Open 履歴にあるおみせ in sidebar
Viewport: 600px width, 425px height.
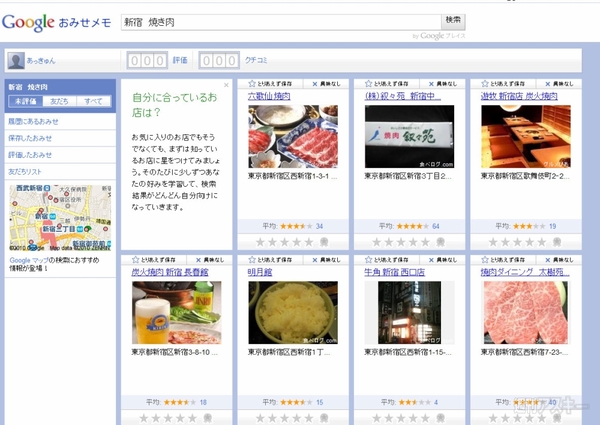(x=33, y=121)
